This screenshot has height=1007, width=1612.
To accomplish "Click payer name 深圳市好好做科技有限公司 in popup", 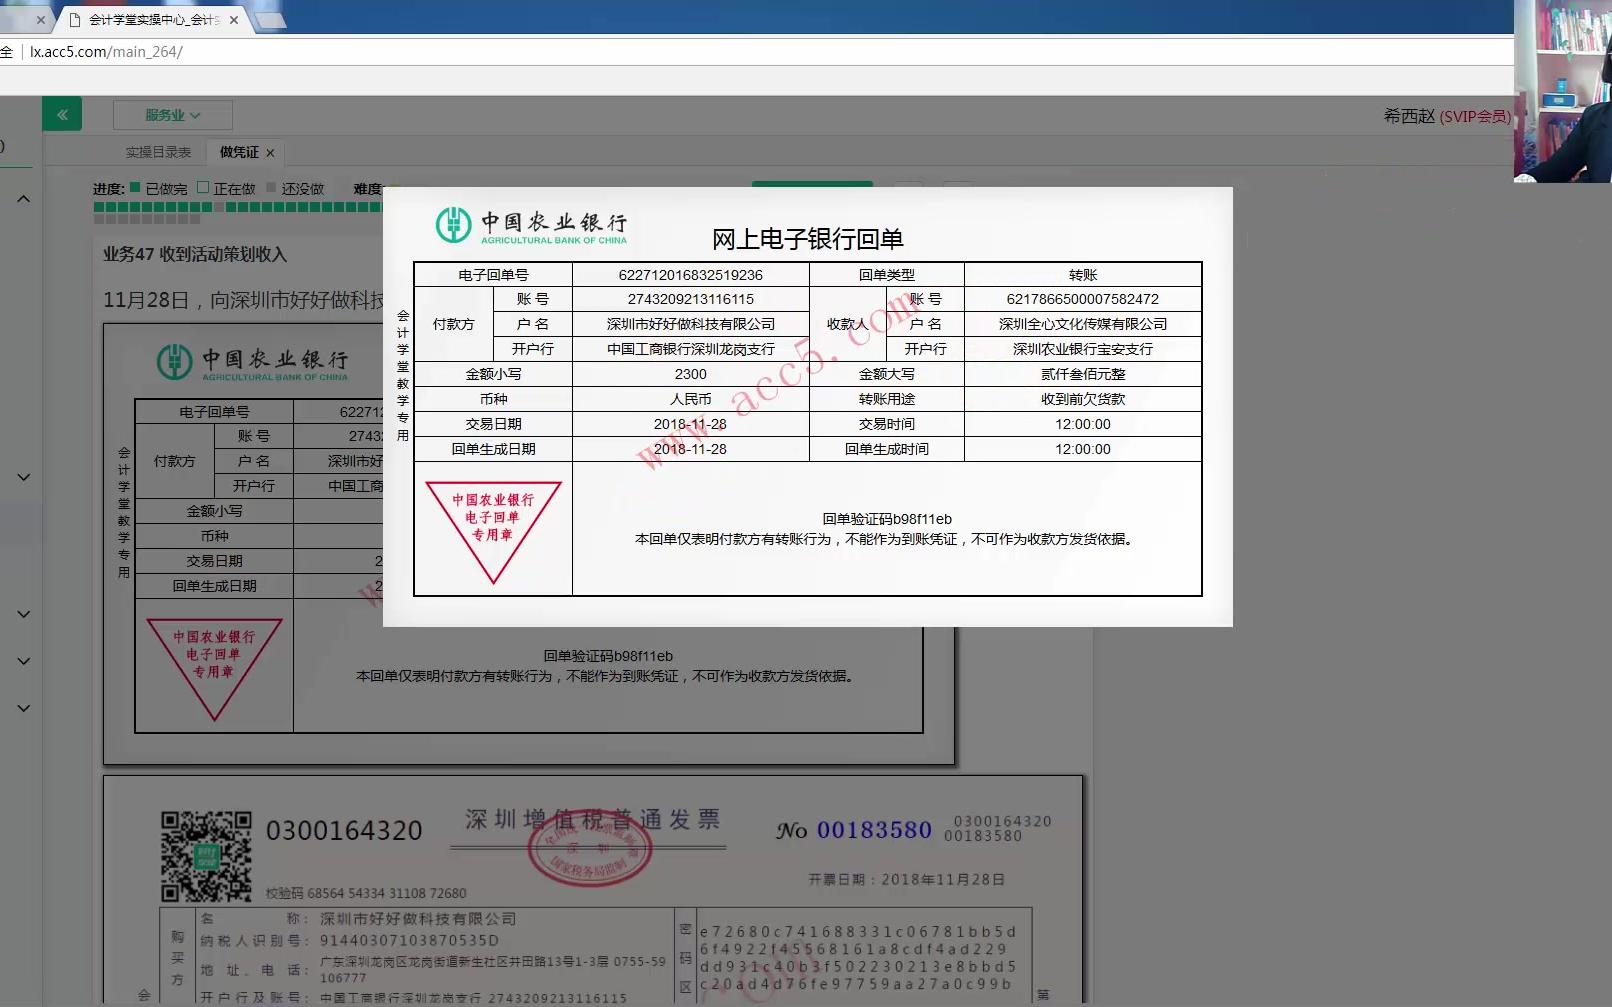I will coord(690,324).
